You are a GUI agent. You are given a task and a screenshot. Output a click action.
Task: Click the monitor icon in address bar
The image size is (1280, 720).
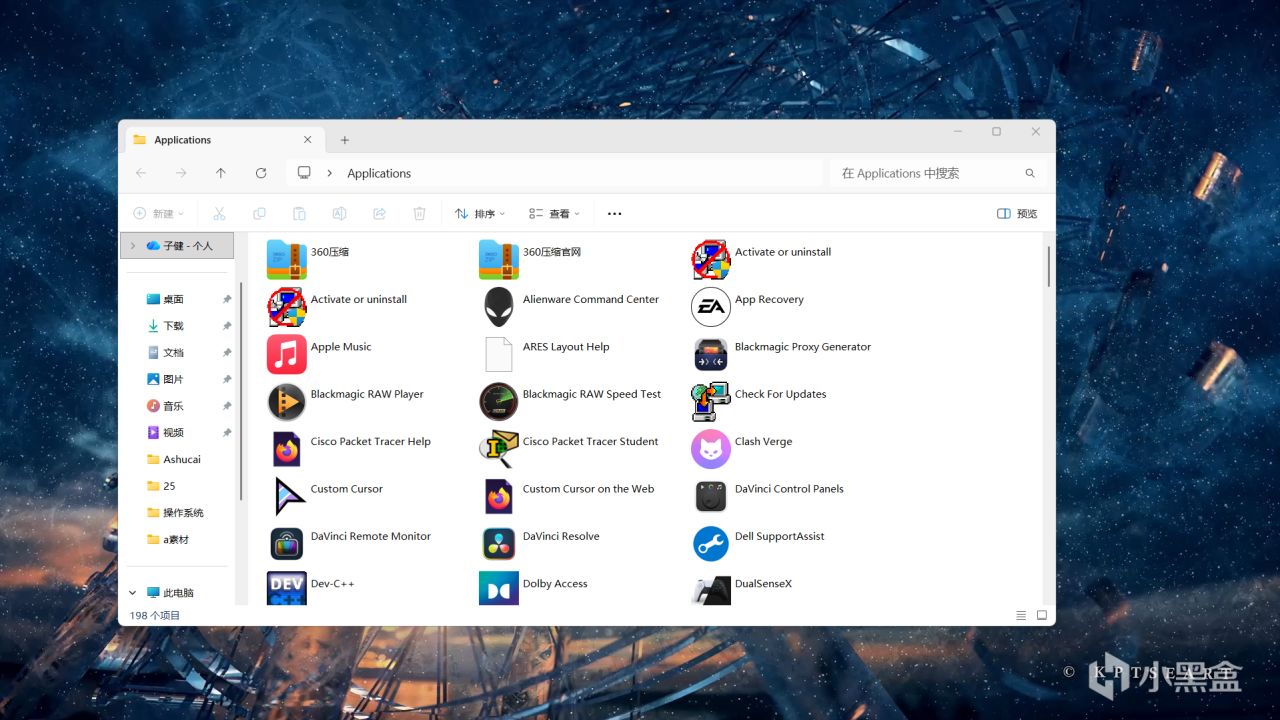(x=304, y=173)
